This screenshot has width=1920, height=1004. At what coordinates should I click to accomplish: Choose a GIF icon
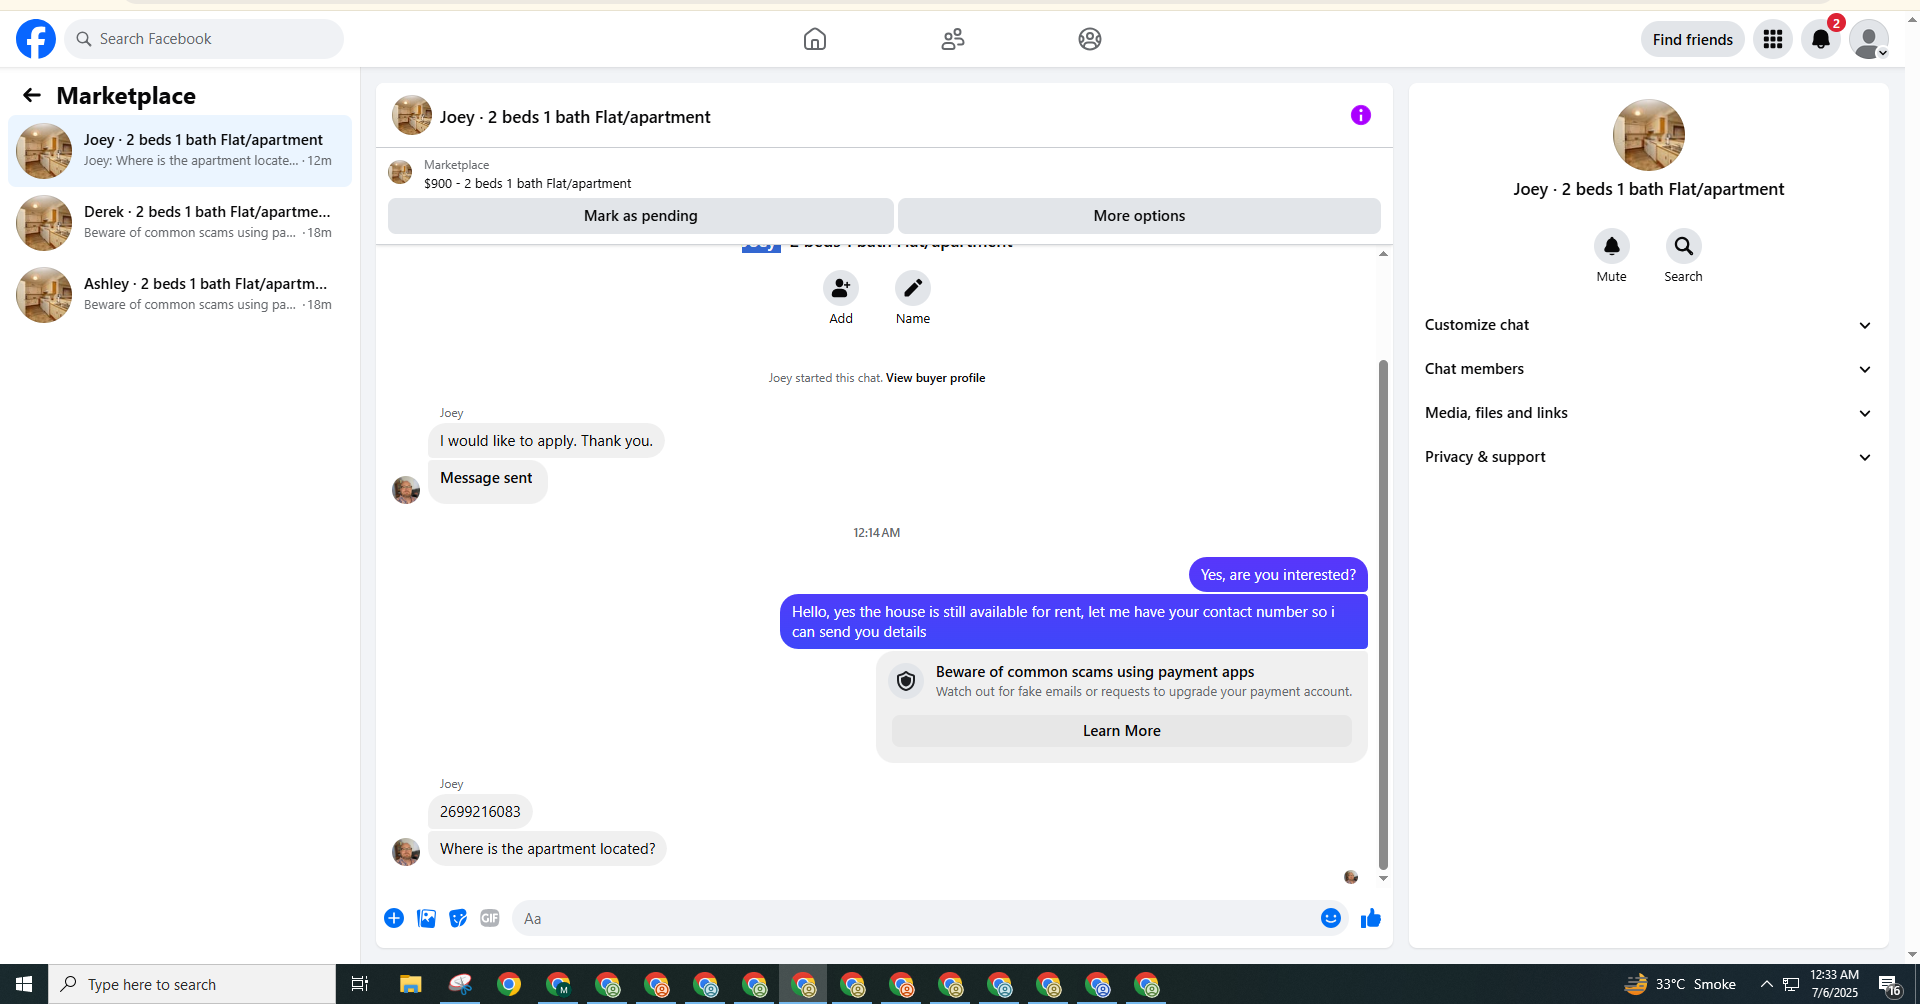(x=490, y=918)
